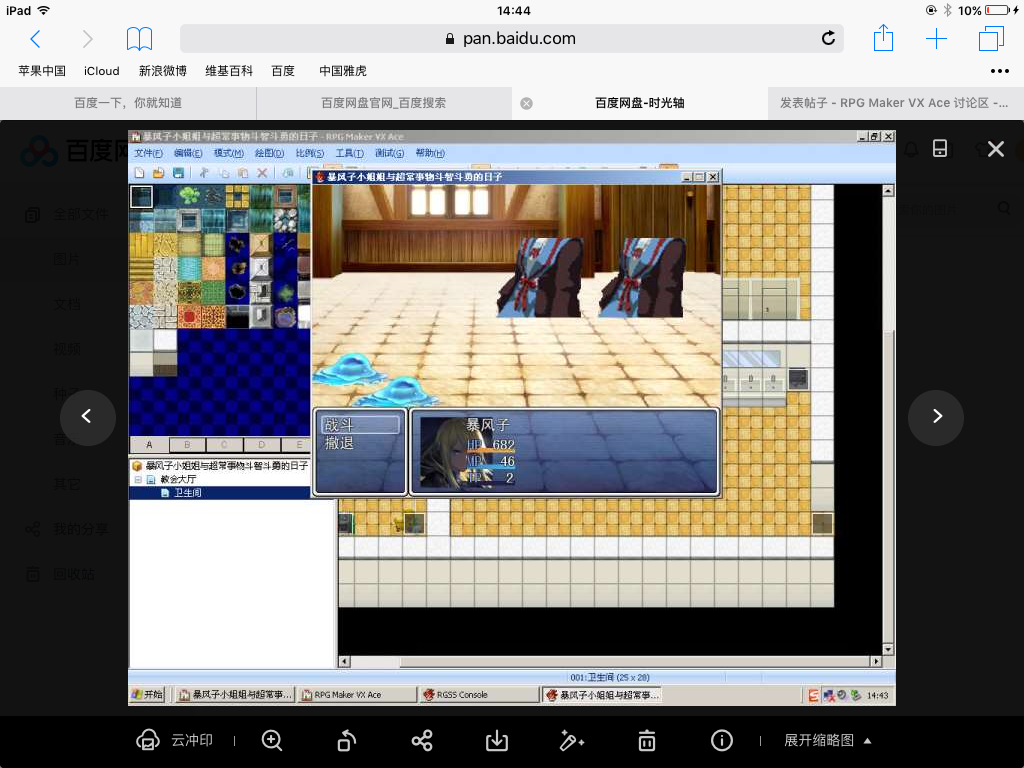Show the previous image

tap(88, 417)
